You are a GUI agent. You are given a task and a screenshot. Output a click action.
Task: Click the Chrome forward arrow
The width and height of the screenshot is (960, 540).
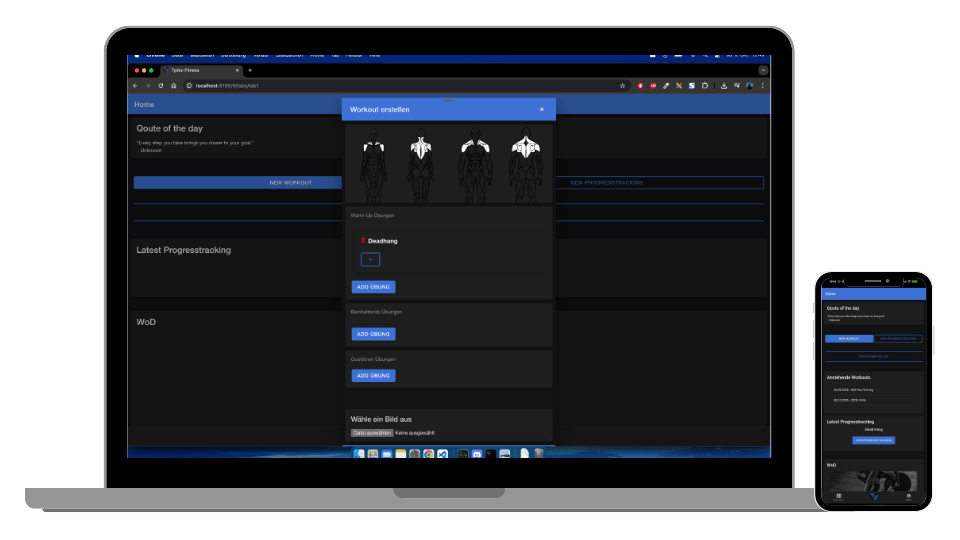(148, 86)
